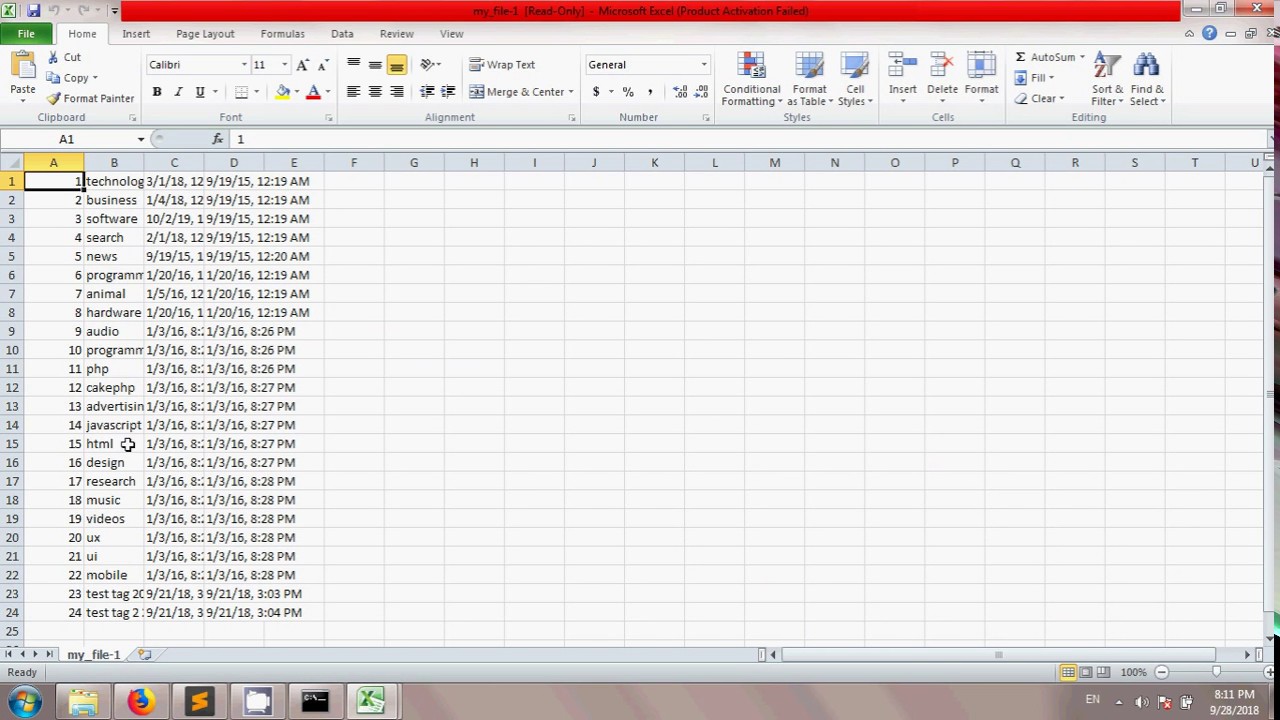Open Cell Styles gallery
This screenshot has height=720, width=1280.
(x=855, y=79)
